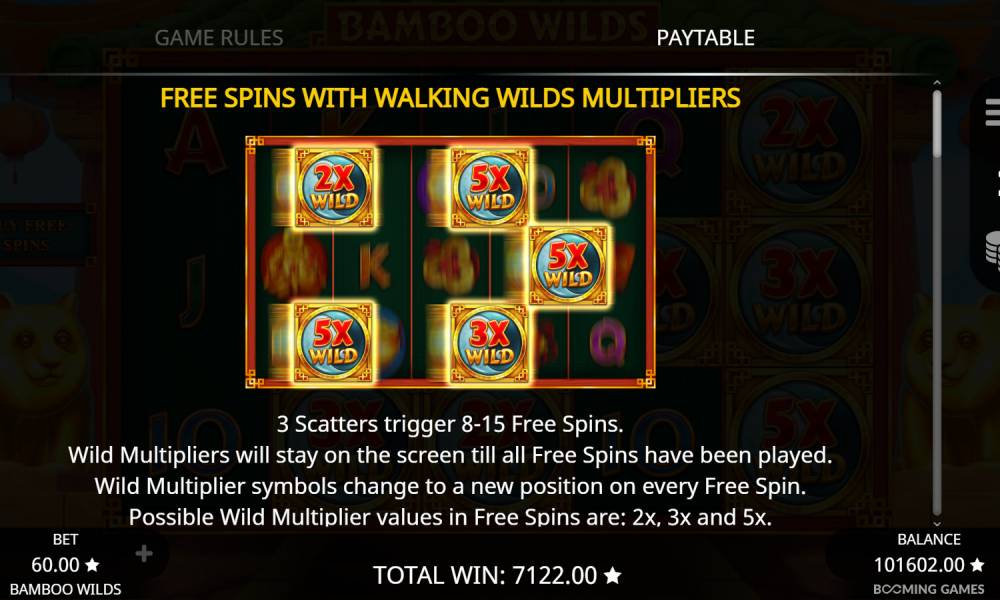Click the coin stack bet icon
The image size is (1000, 600).
(x=992, y=247)
